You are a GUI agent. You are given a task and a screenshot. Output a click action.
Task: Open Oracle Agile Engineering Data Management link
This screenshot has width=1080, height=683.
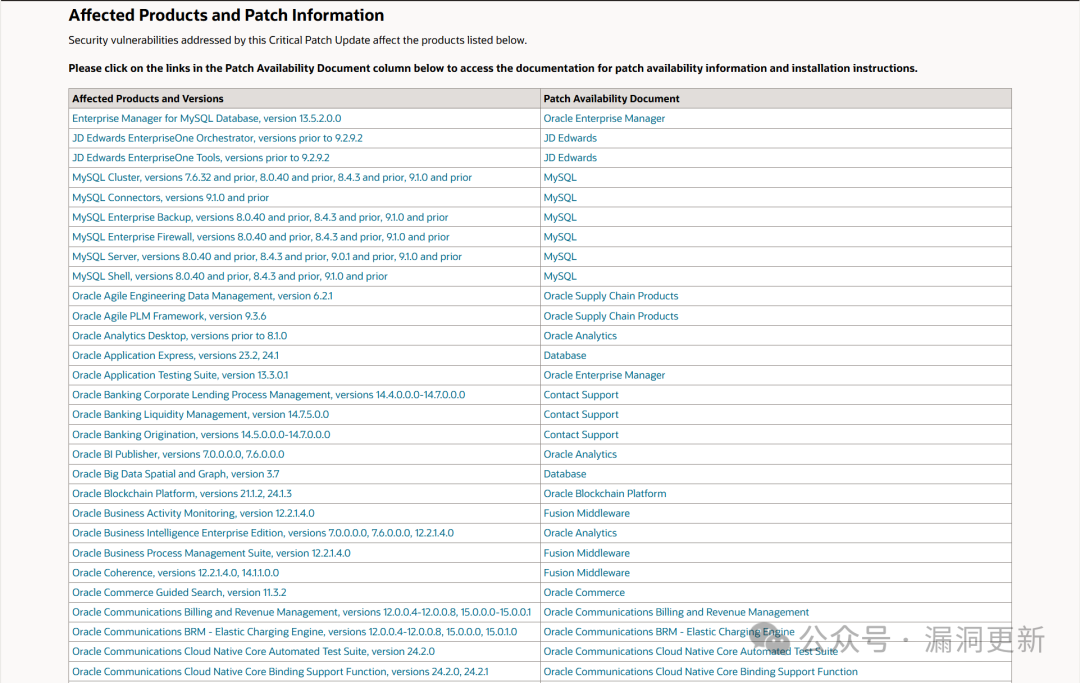click(x=202, y=296)
